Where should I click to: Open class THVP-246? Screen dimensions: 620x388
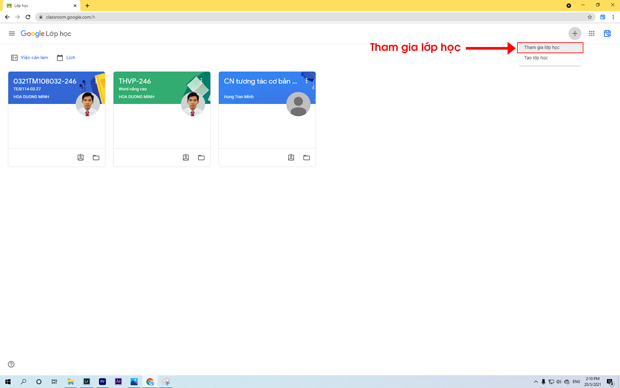coord(135,81)
